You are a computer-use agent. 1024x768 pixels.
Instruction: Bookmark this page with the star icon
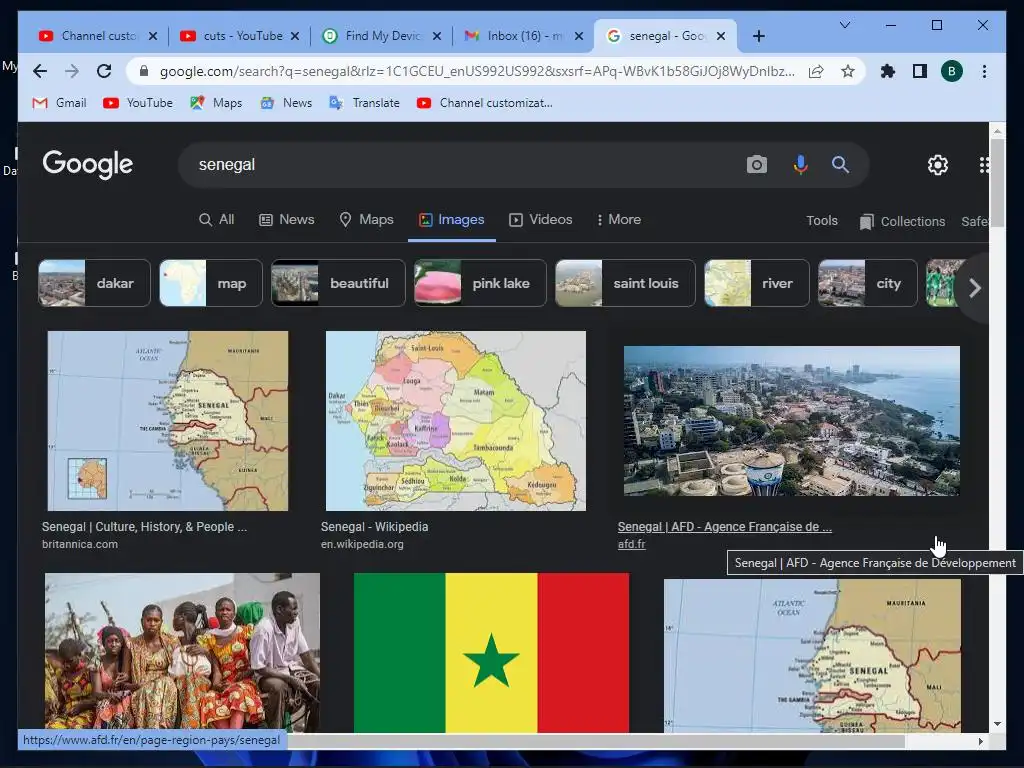point(848,71)
